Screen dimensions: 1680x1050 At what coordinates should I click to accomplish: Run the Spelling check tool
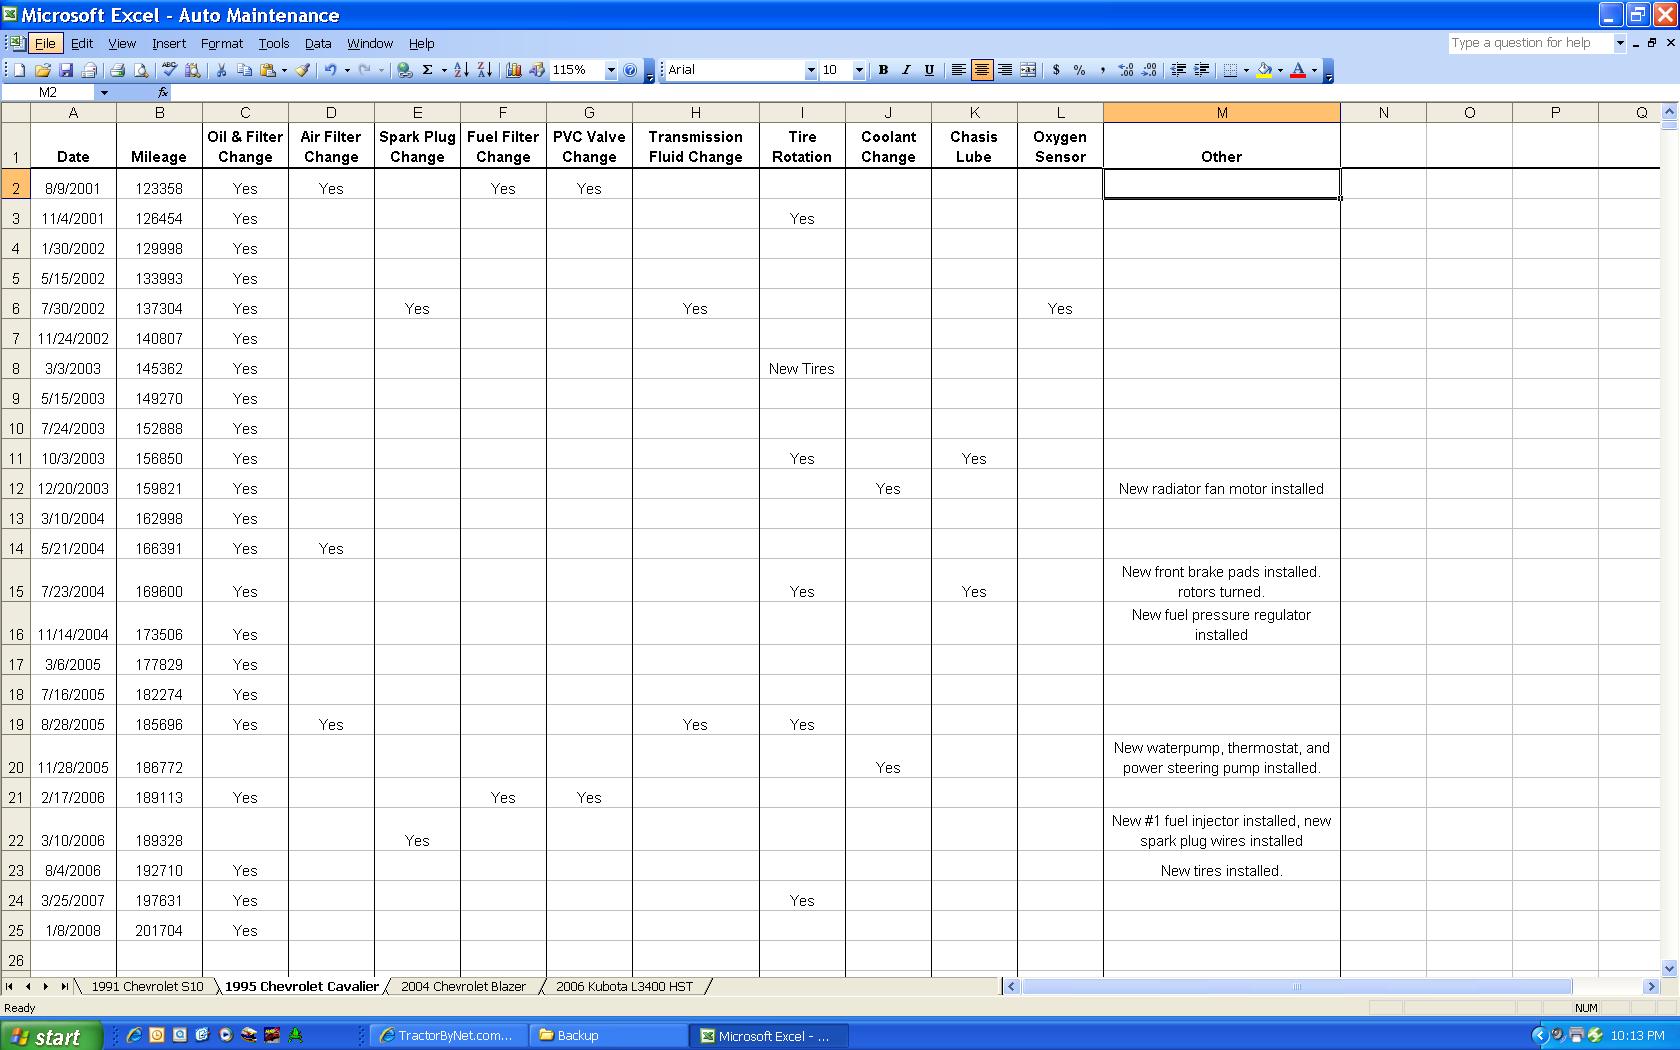[169, 70]
